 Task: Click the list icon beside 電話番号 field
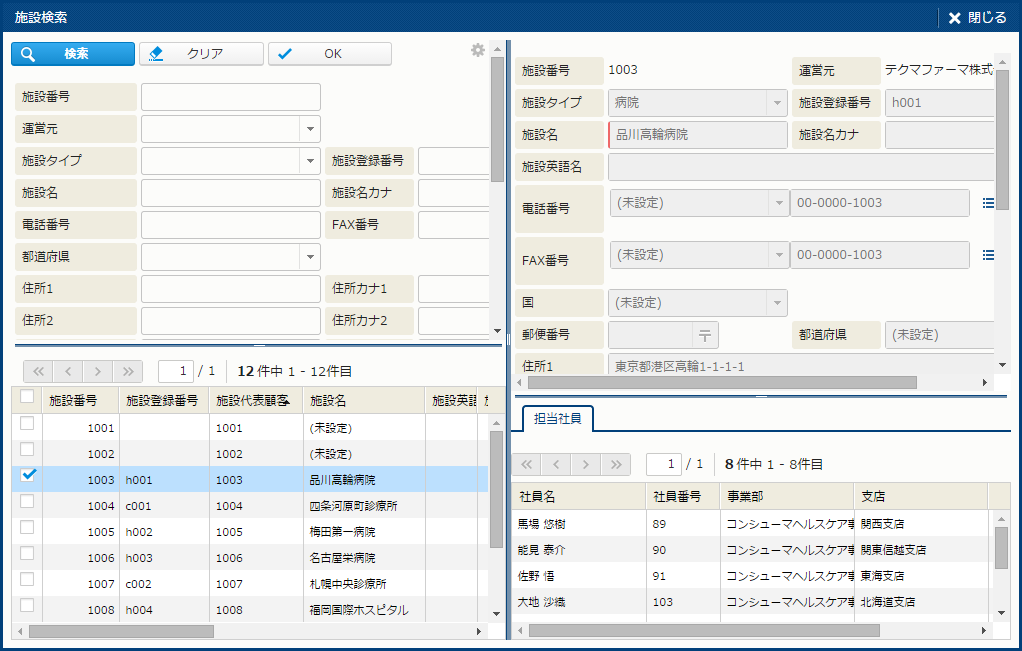pos(988,203)
